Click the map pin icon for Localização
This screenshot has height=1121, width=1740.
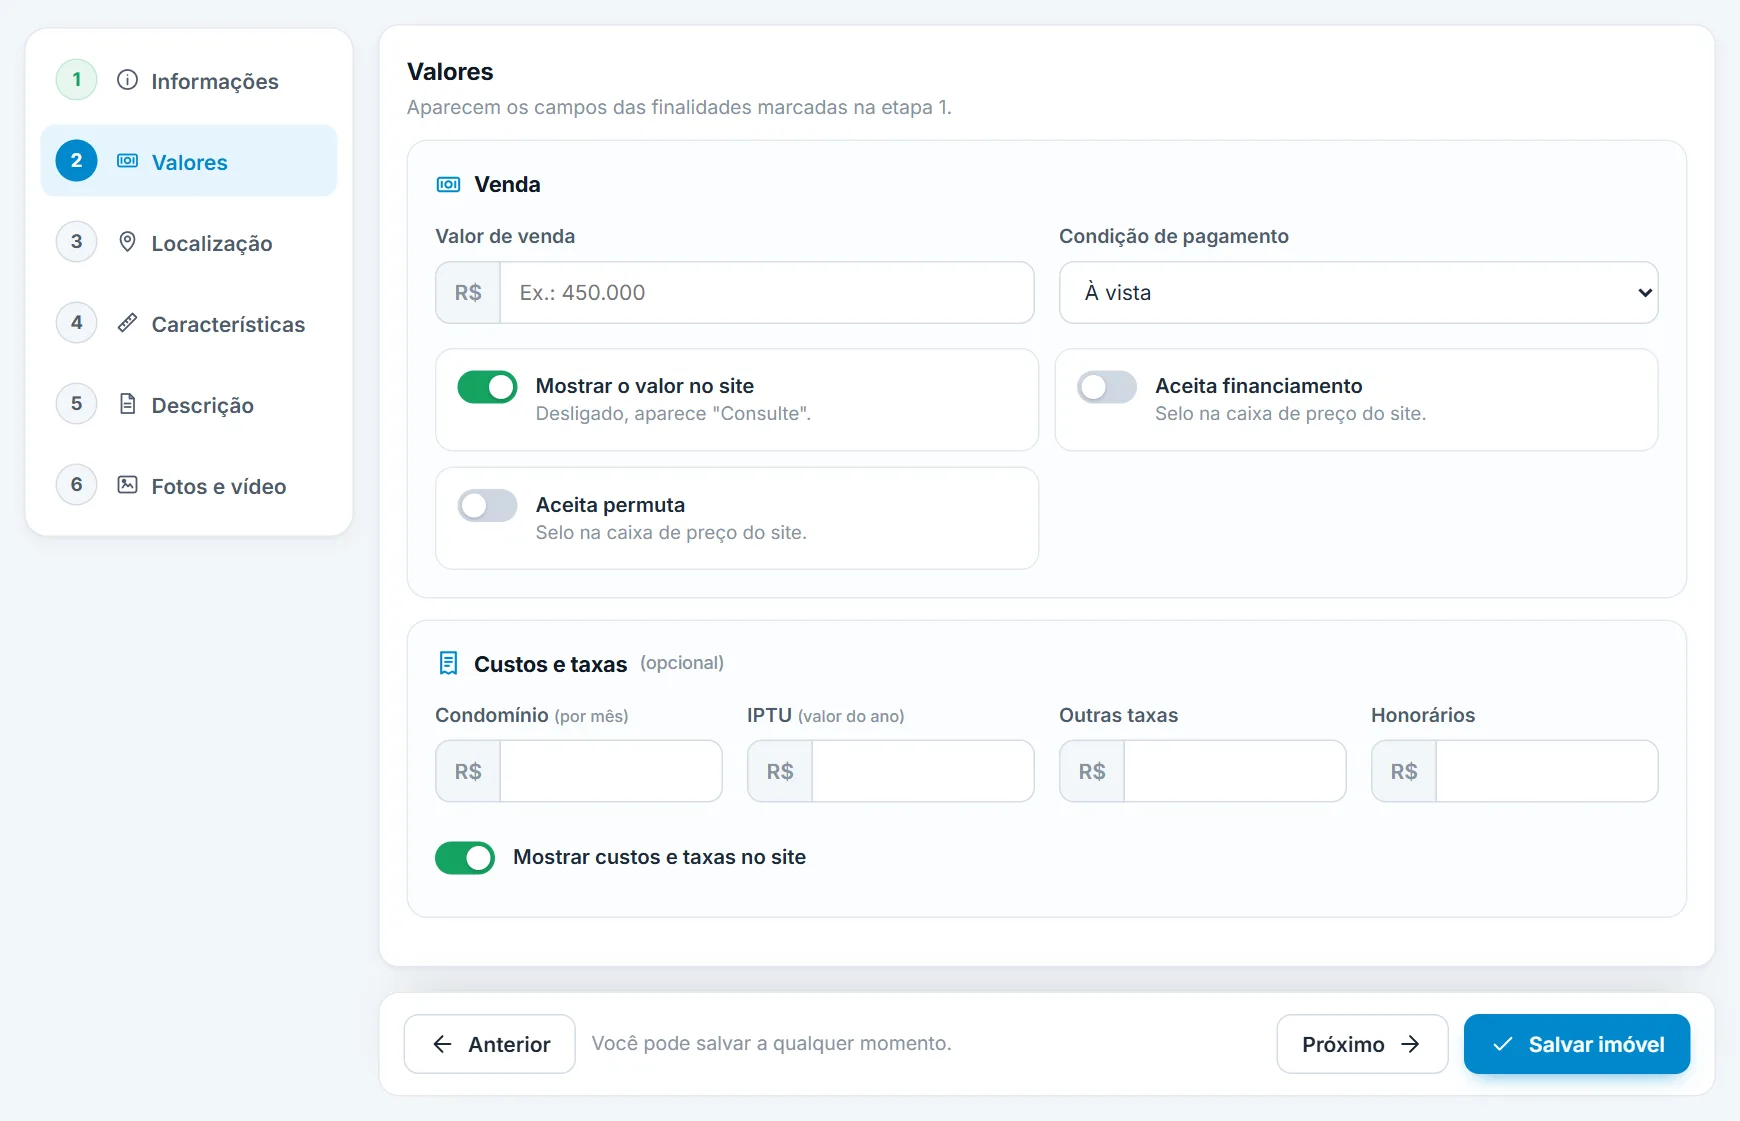[x=127, y=242]
